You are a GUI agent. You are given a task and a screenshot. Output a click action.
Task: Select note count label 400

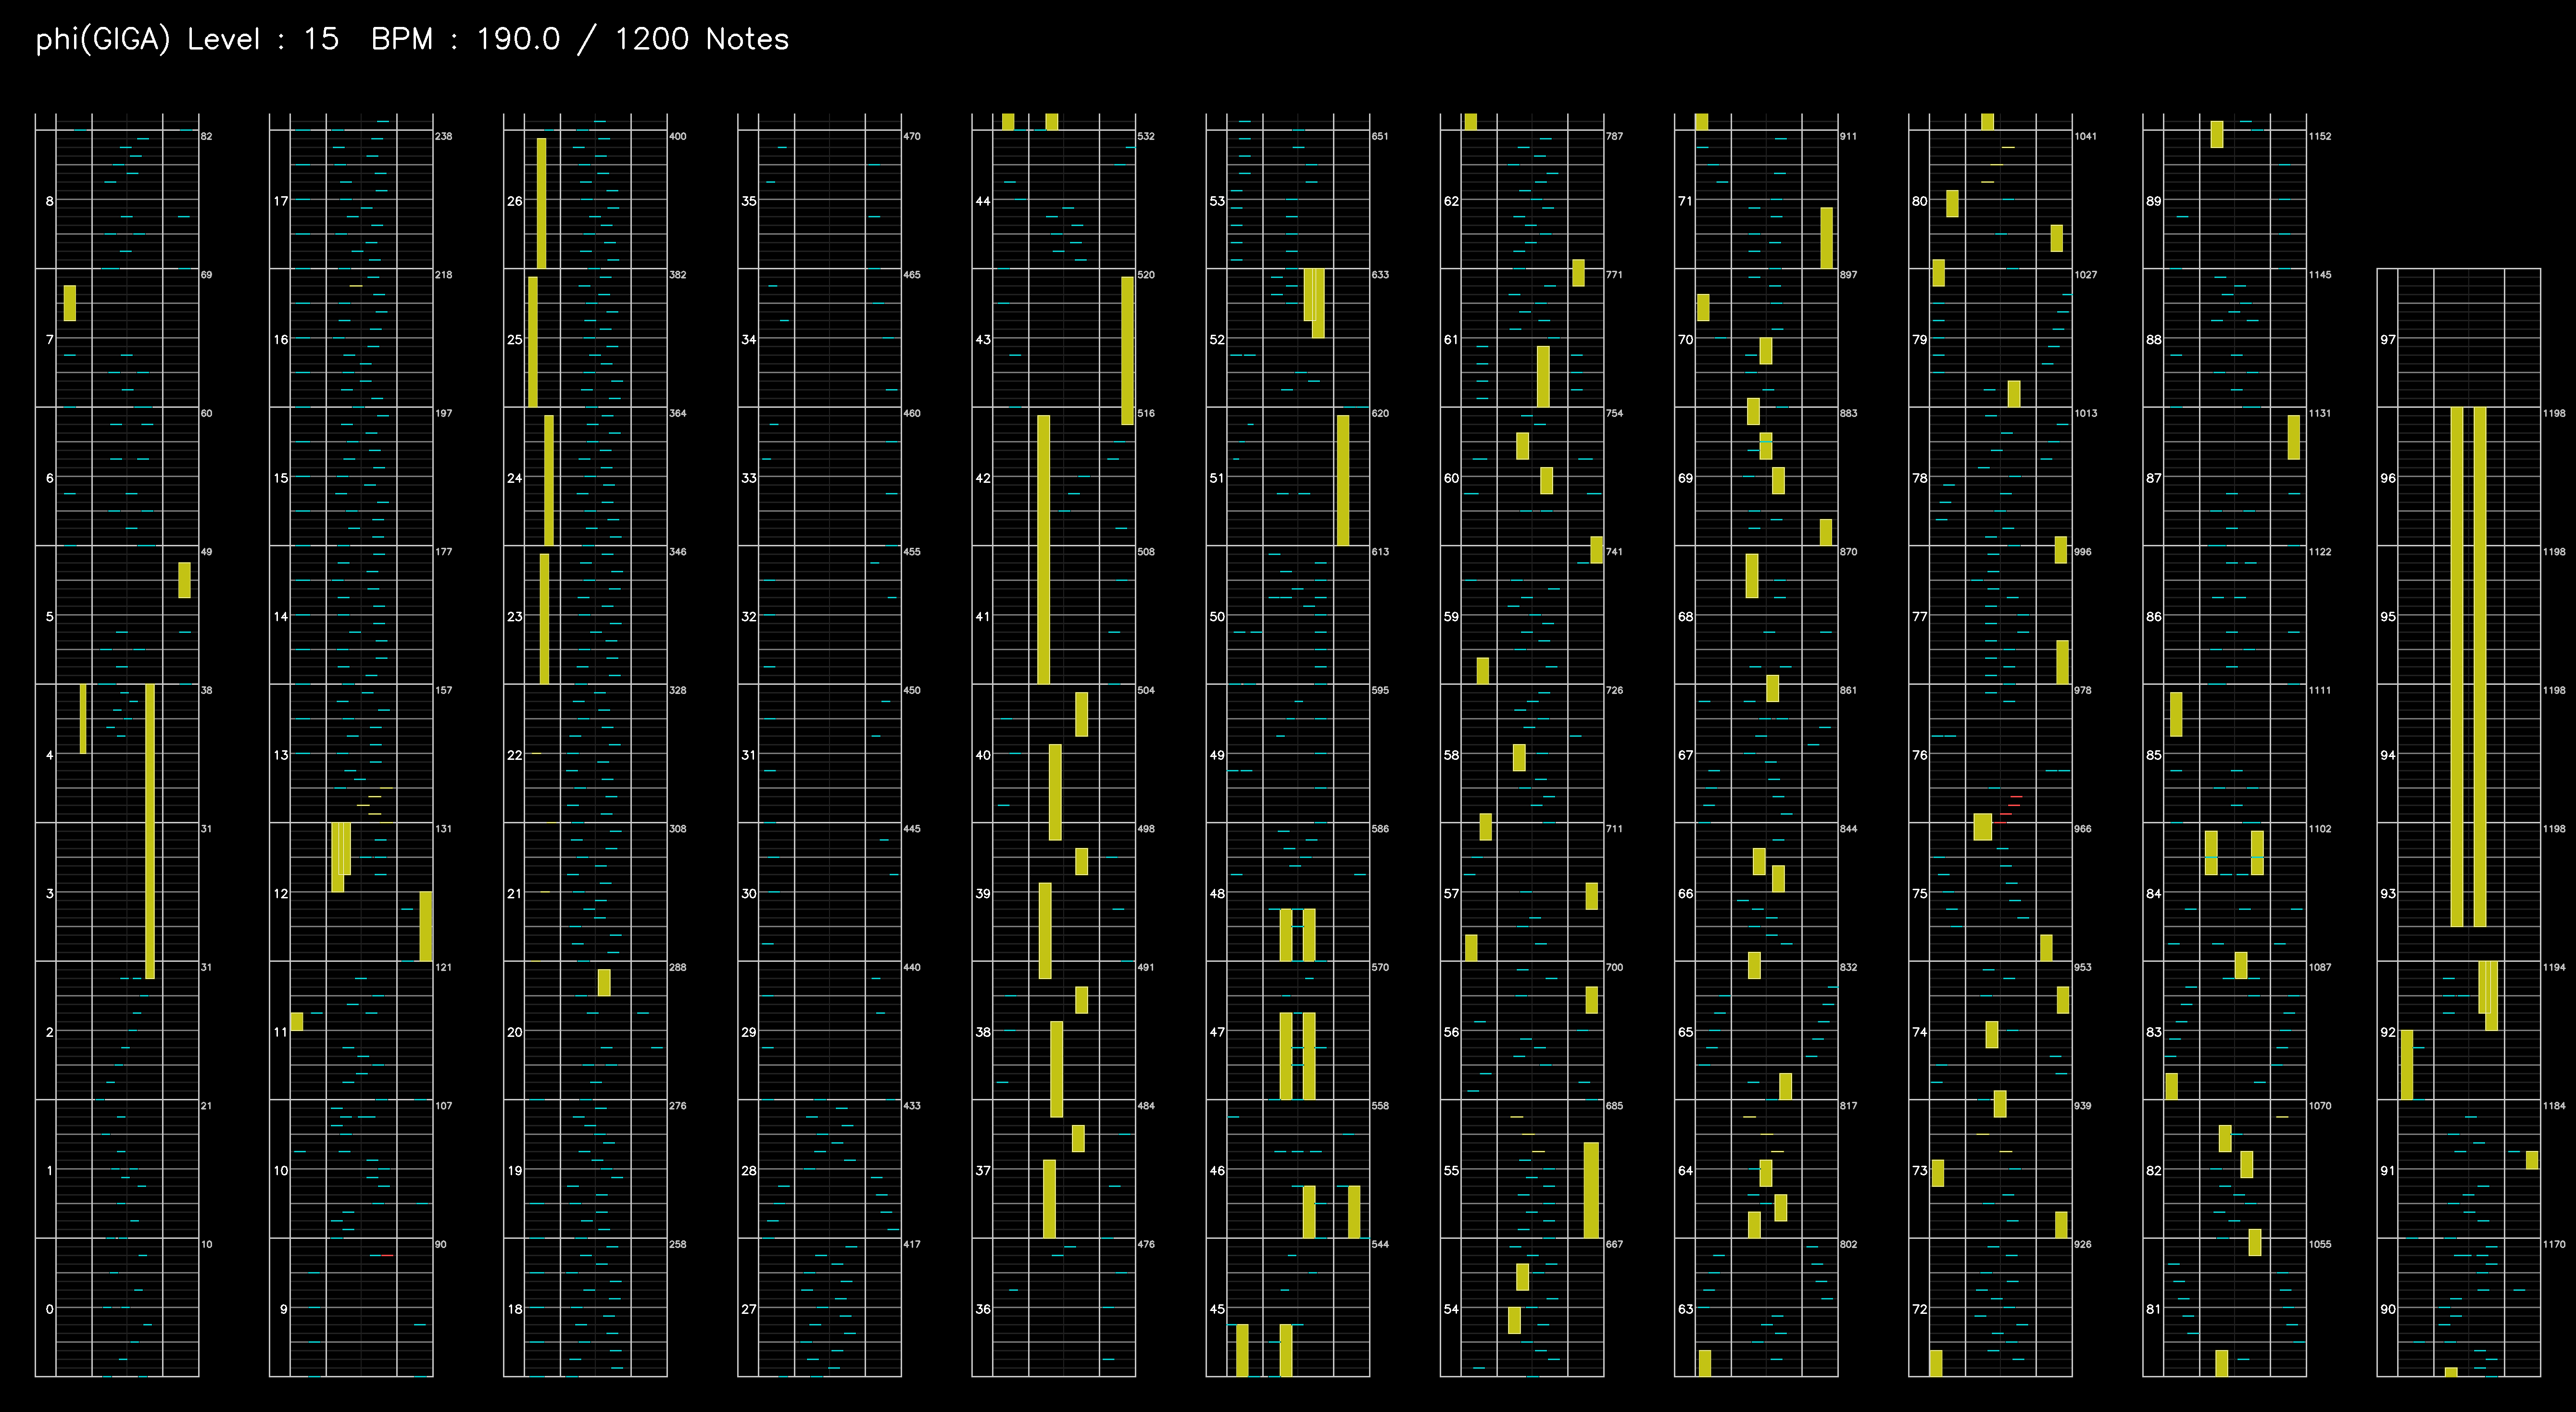pyautogui.click(x=678, y=136)
